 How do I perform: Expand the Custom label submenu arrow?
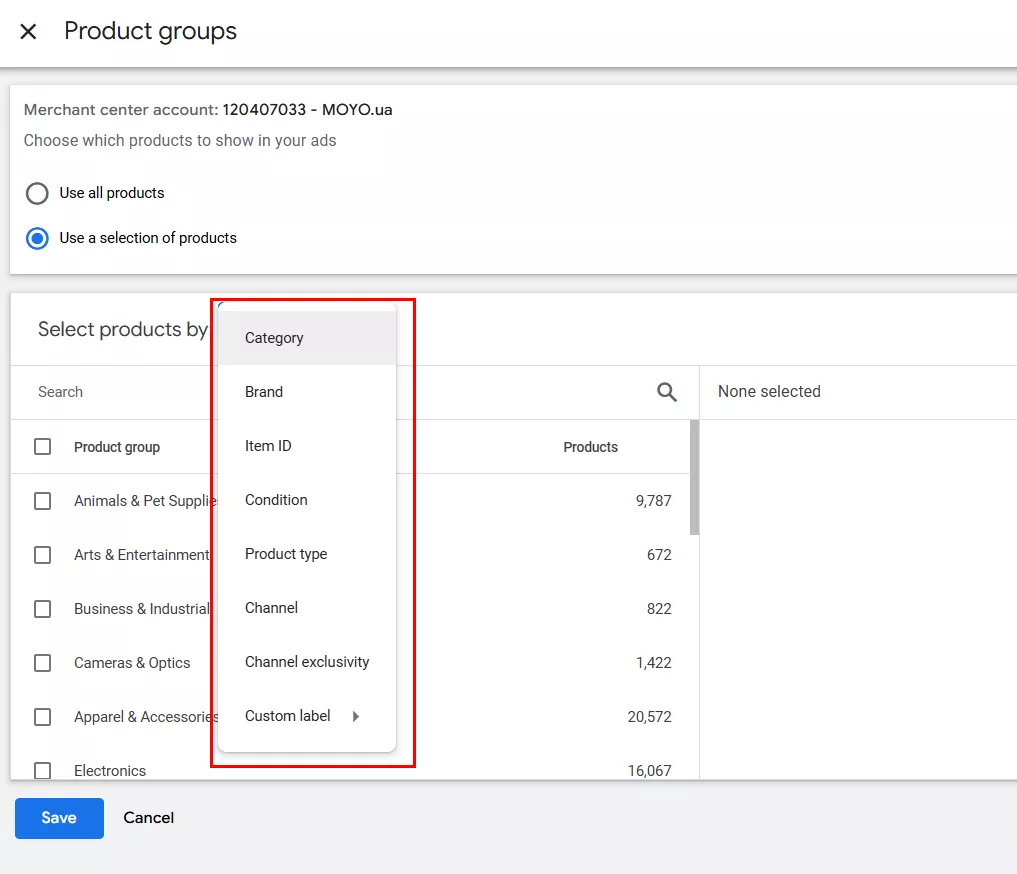pyautogui.click(x=356, y=716)
